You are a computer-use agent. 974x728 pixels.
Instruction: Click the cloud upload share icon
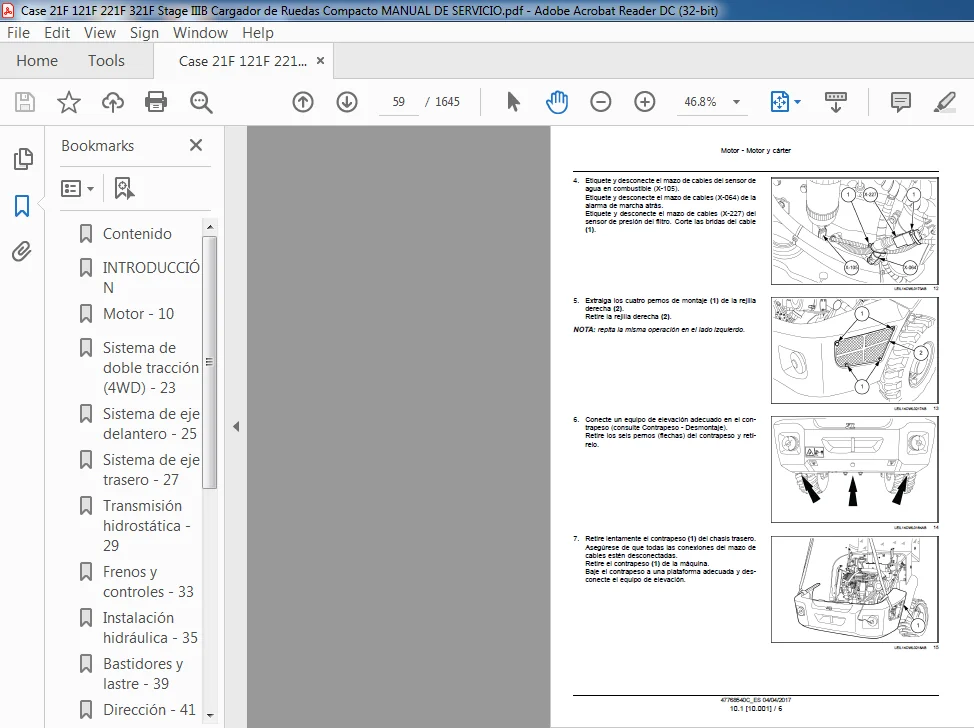(112, 102)
